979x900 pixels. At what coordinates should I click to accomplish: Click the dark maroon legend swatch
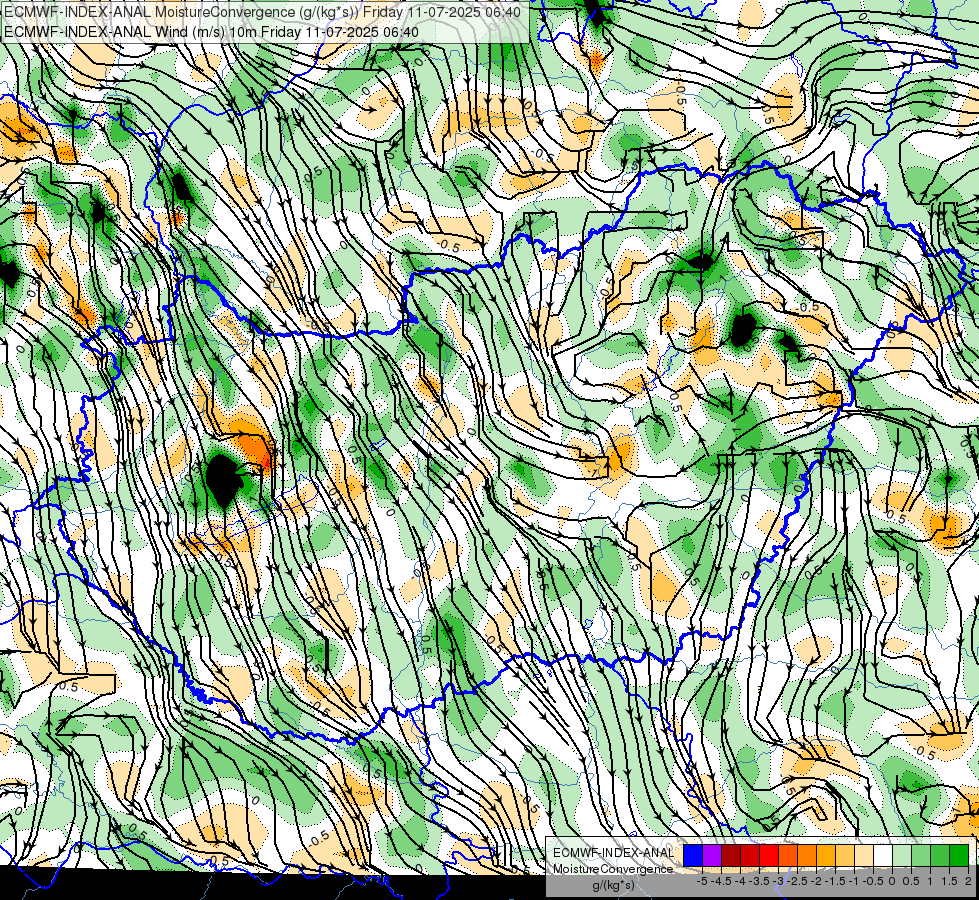[731, 855]
